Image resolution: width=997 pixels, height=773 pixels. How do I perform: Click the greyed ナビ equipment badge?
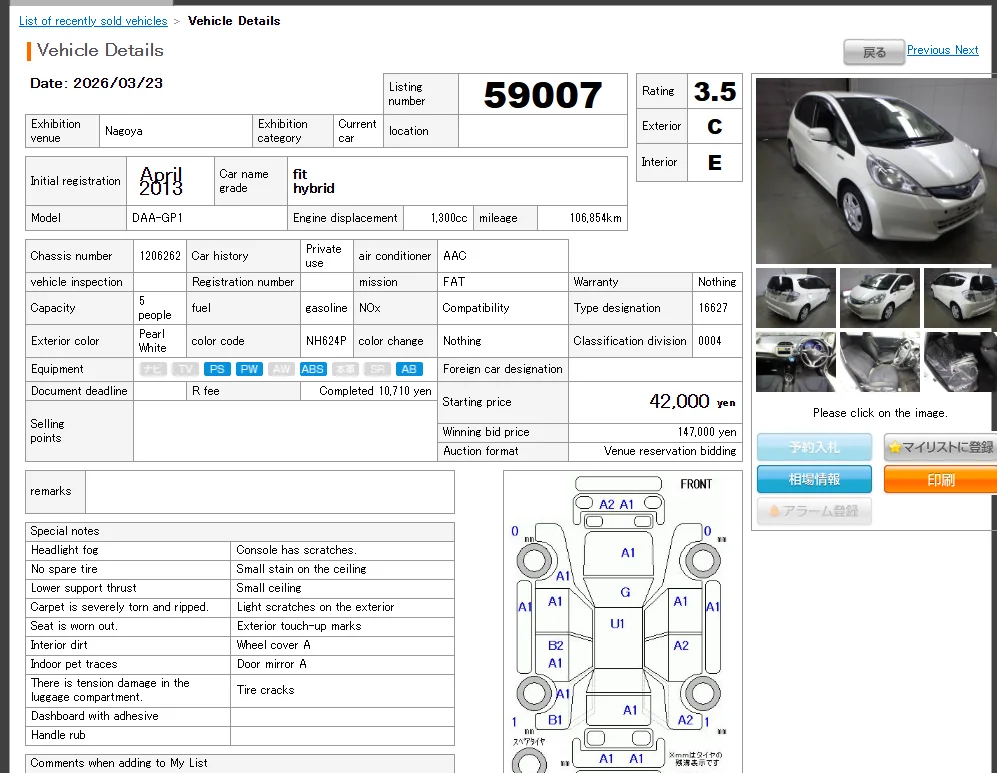tap(153, 369)
